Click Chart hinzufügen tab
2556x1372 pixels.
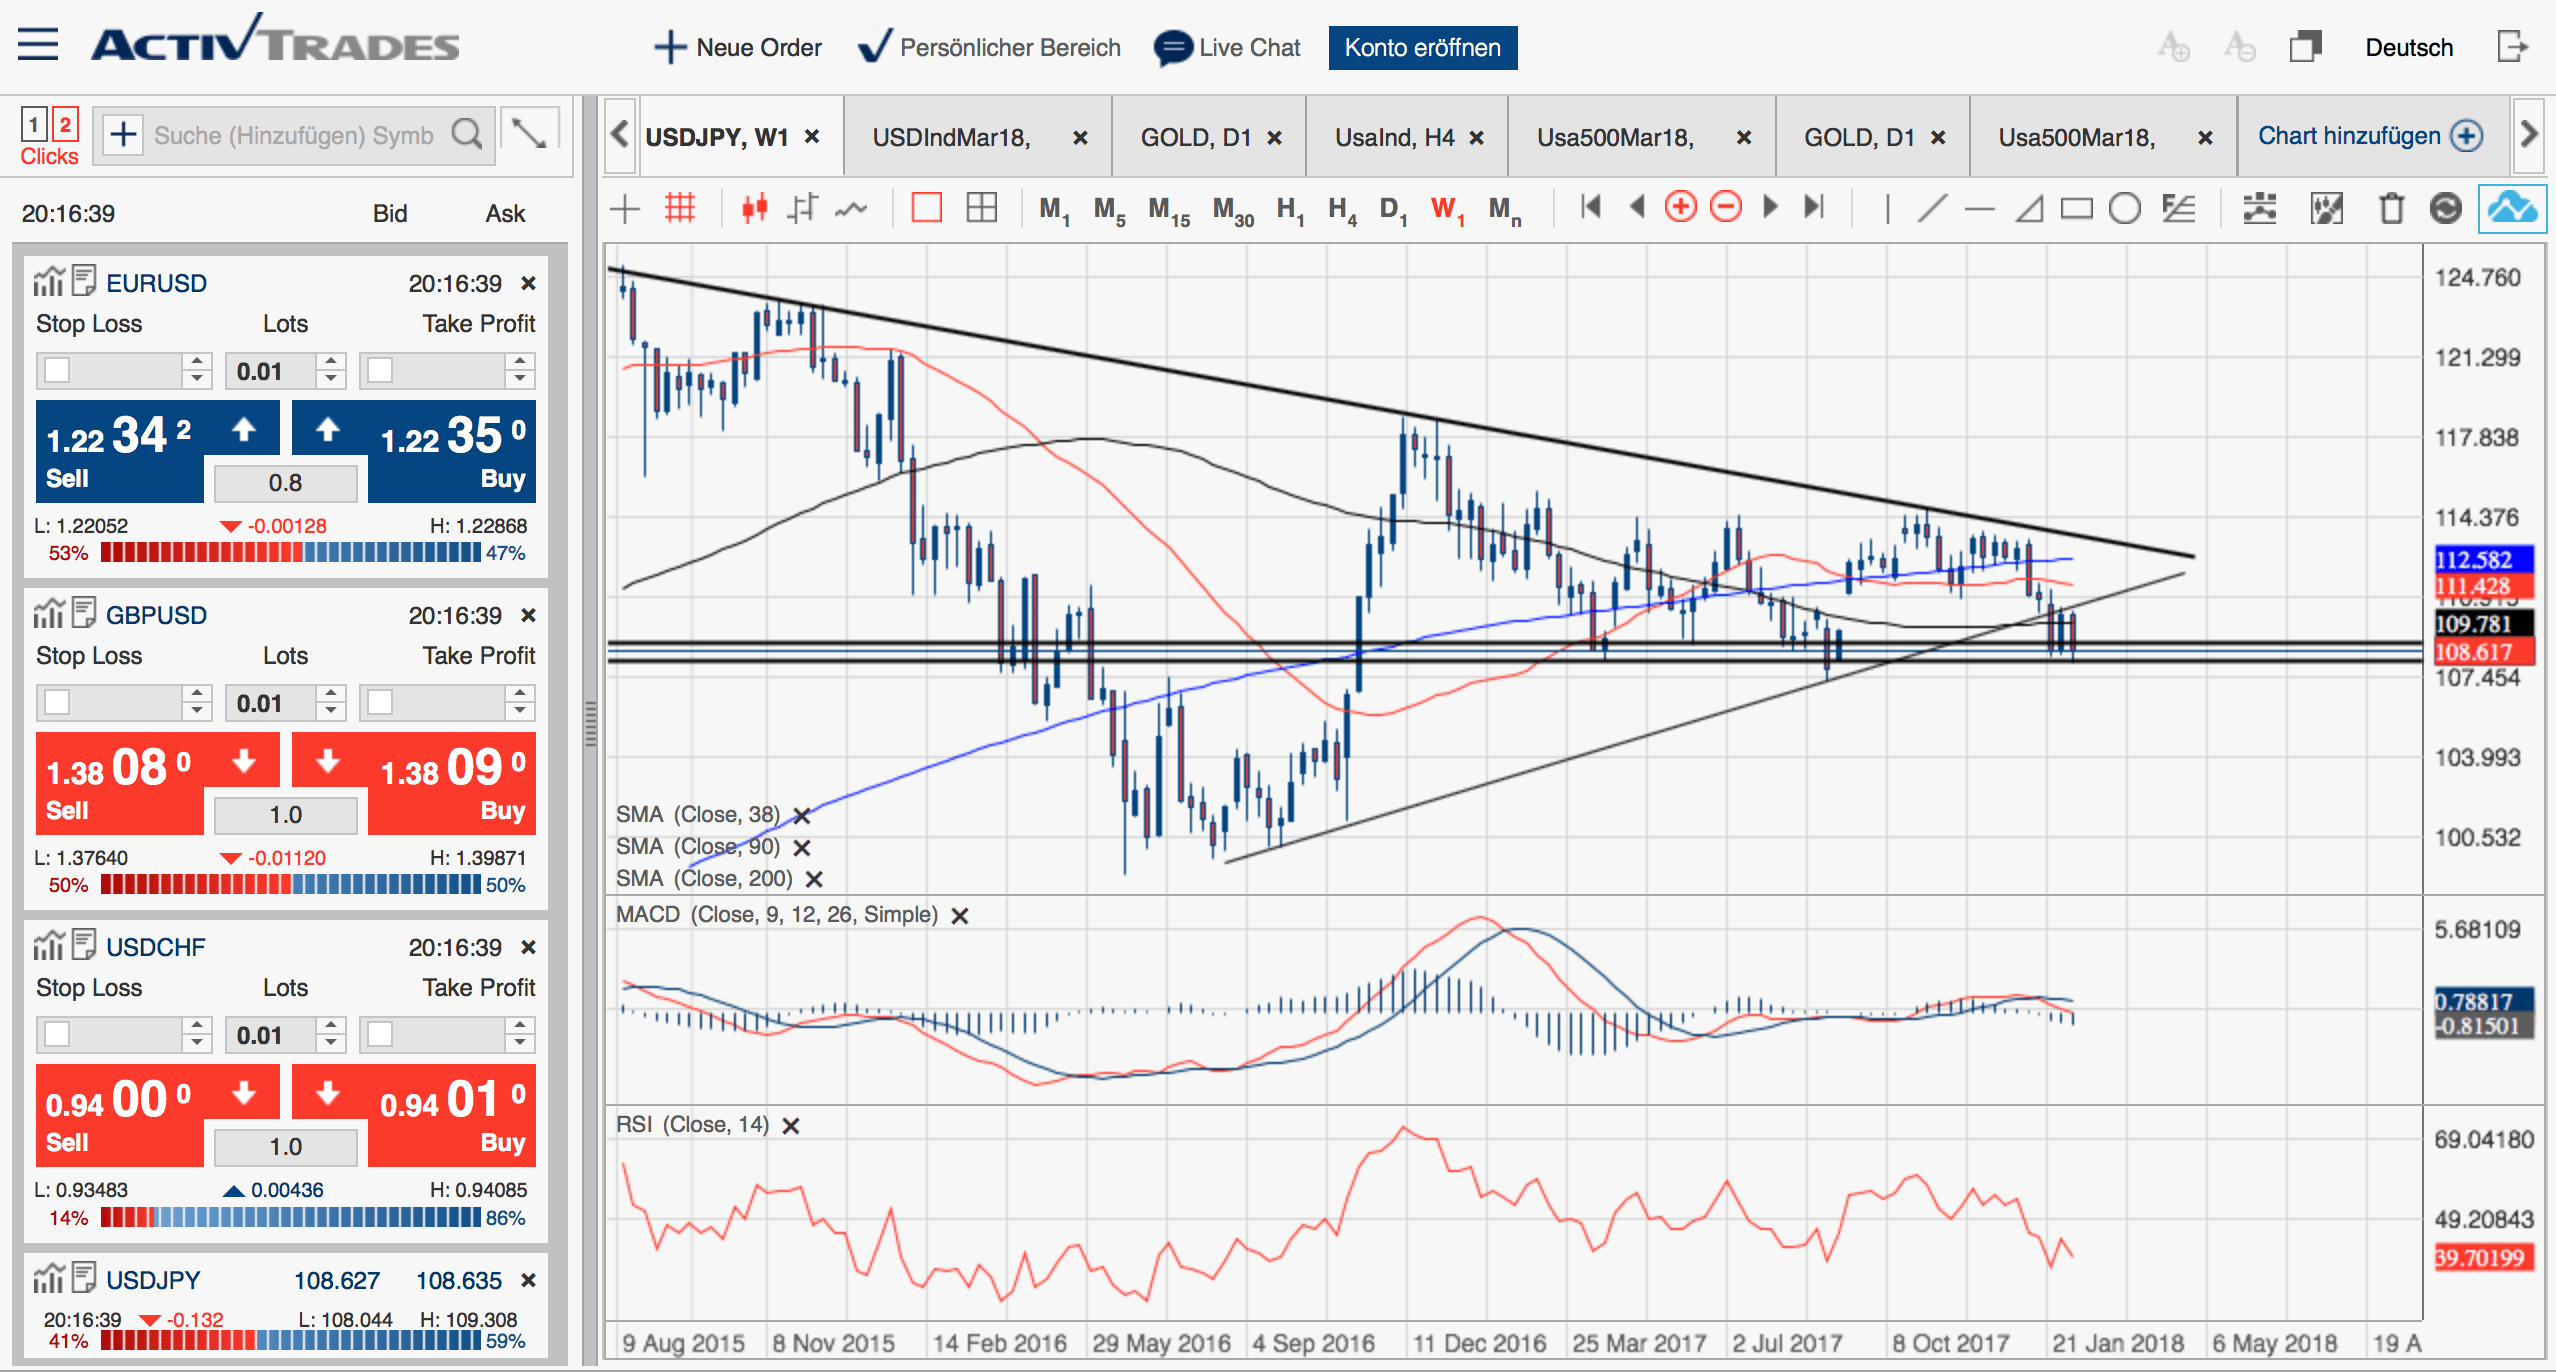point(2370,136)
